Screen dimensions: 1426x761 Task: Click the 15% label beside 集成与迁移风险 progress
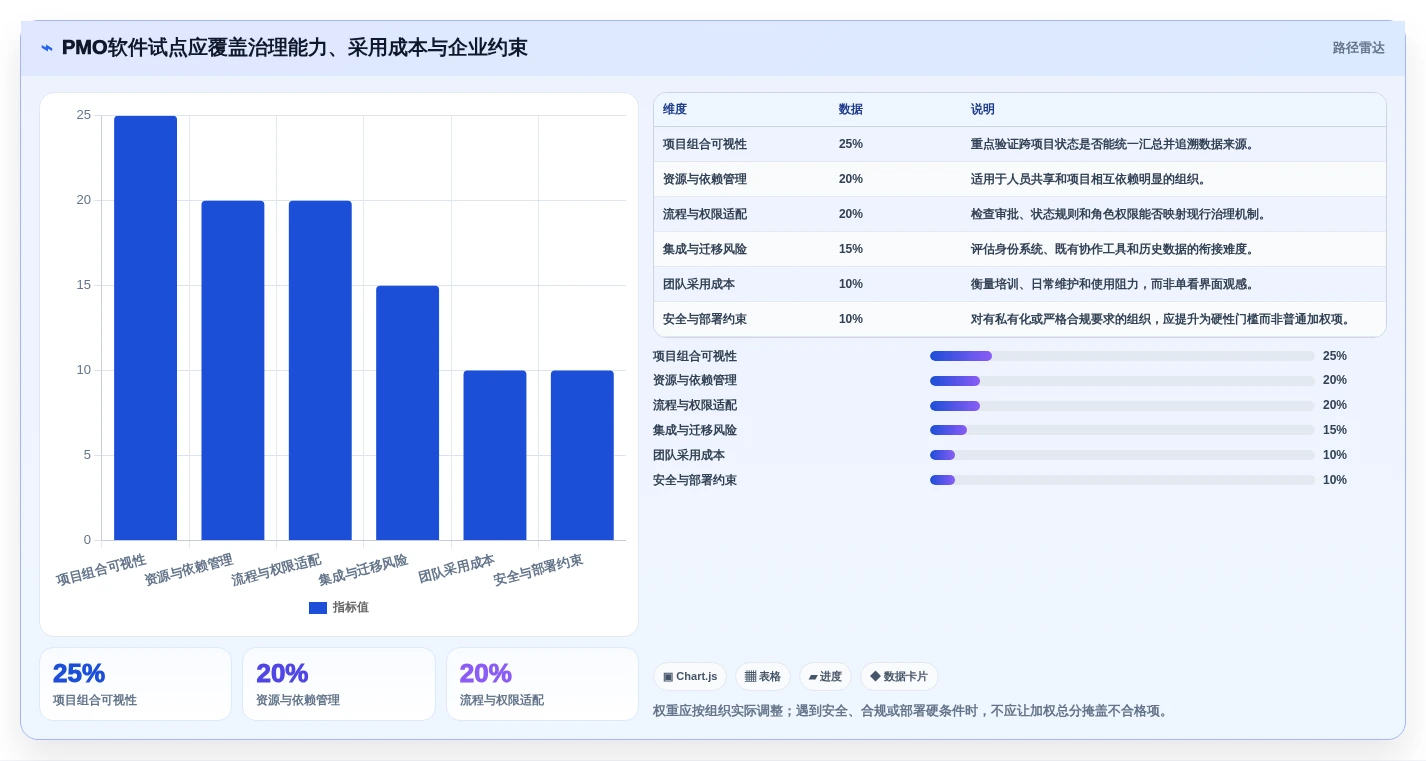[1335, 430]
